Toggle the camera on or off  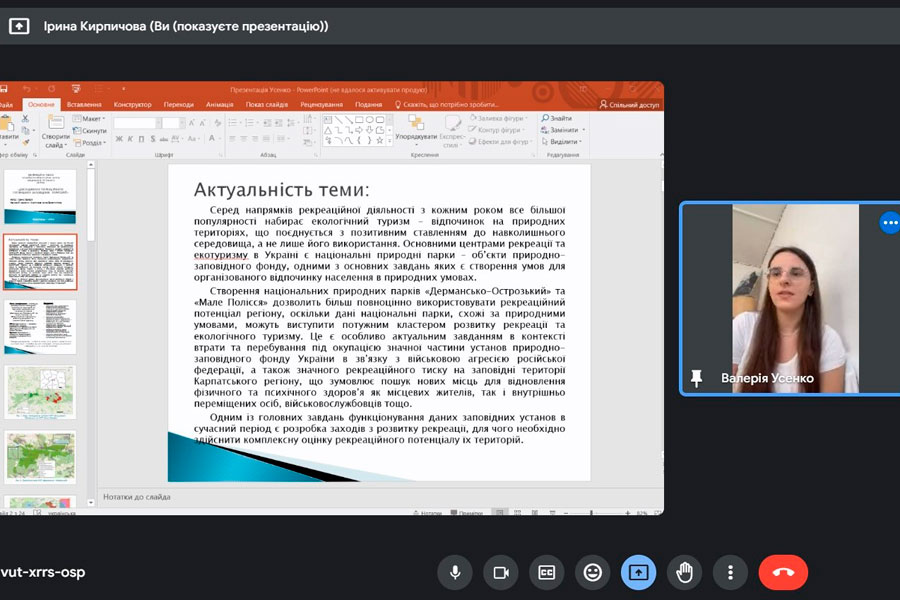pos(501,572)
